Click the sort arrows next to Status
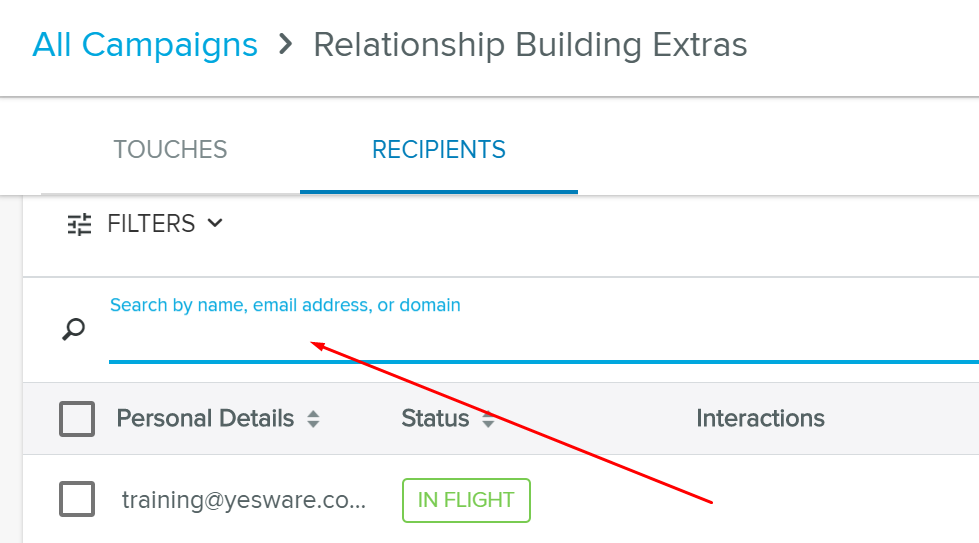Image resolution: width=979 pixels, height=543 pixels. 488,419
